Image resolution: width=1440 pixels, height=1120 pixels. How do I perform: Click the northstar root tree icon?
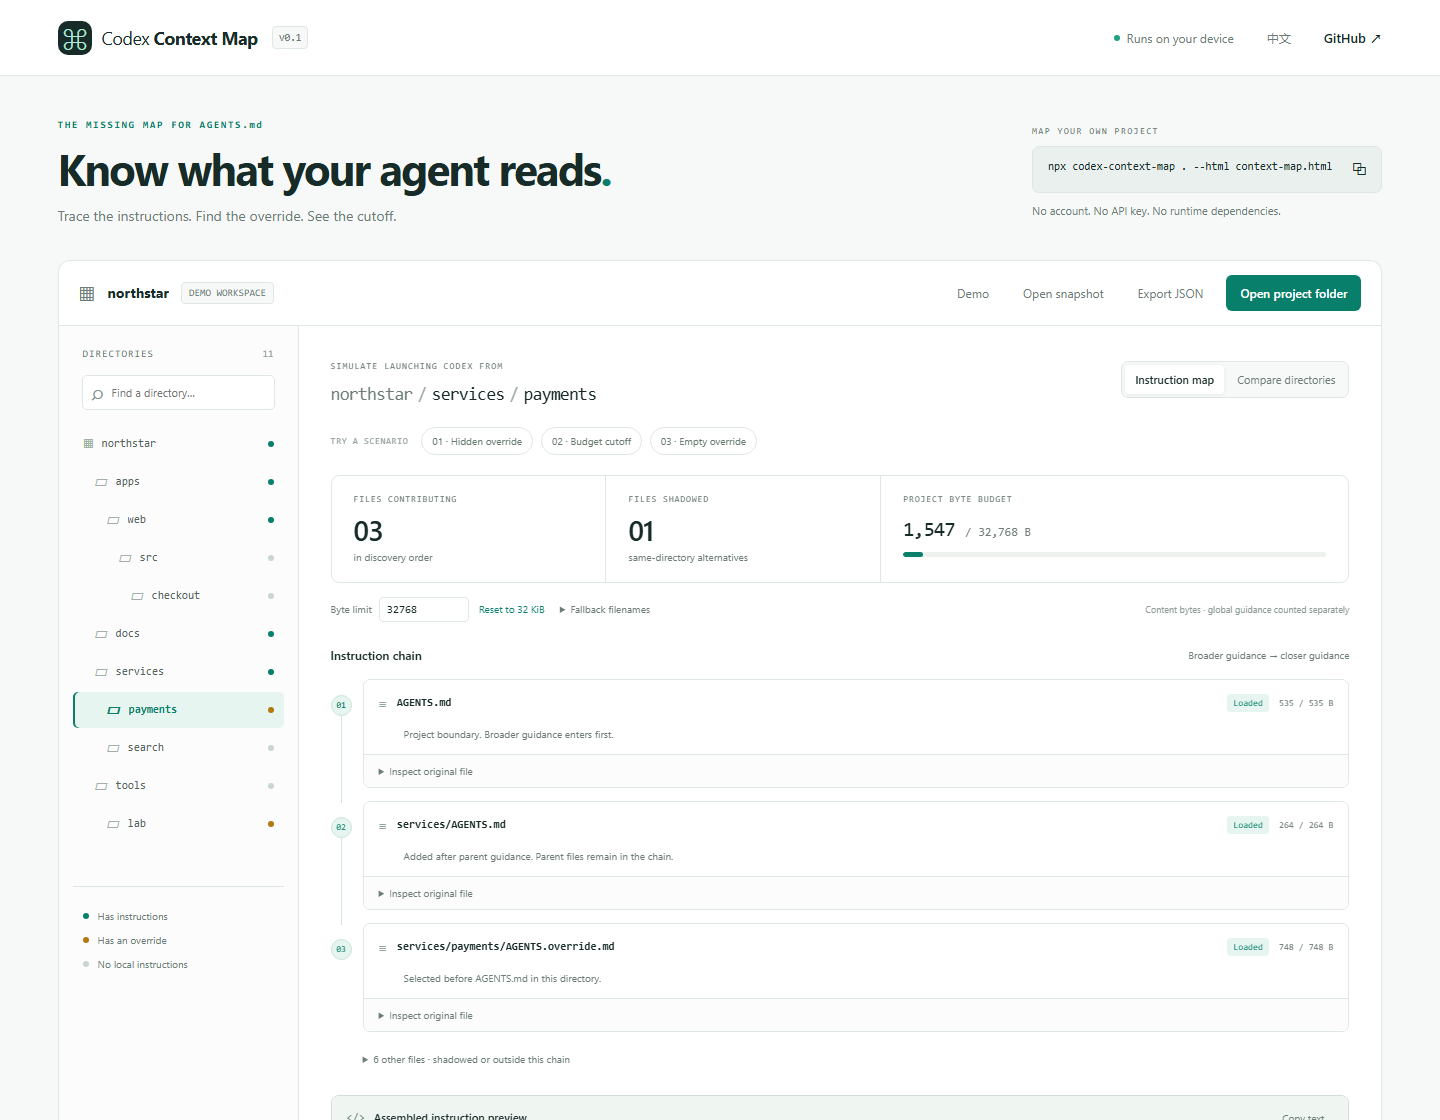pyautogui.click(x=88, y=443)
